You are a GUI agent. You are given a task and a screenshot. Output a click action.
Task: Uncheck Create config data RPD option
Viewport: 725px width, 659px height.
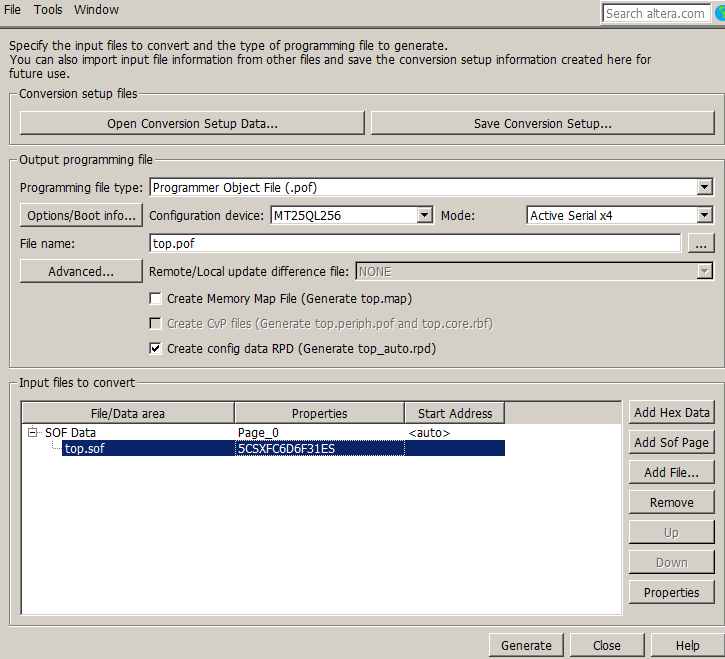tap(155, 349)
